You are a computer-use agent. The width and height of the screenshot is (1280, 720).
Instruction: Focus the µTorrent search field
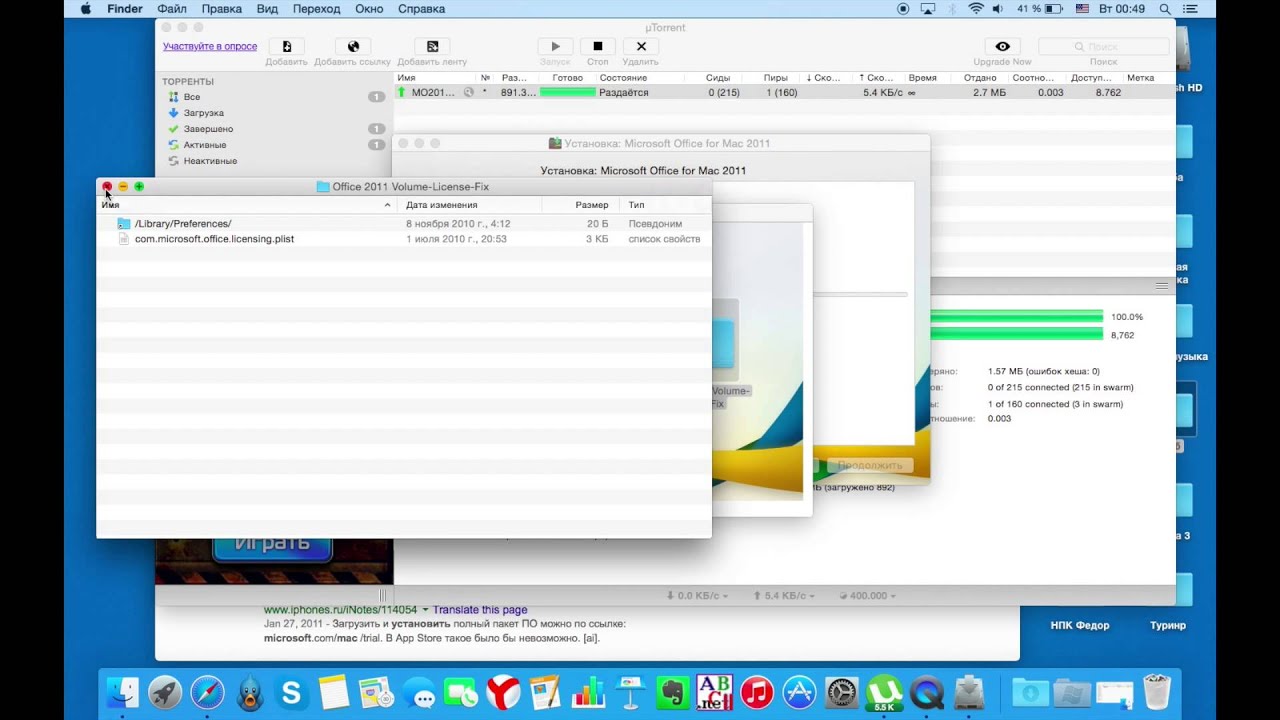pyautogui.click(x=1103, y=46)
